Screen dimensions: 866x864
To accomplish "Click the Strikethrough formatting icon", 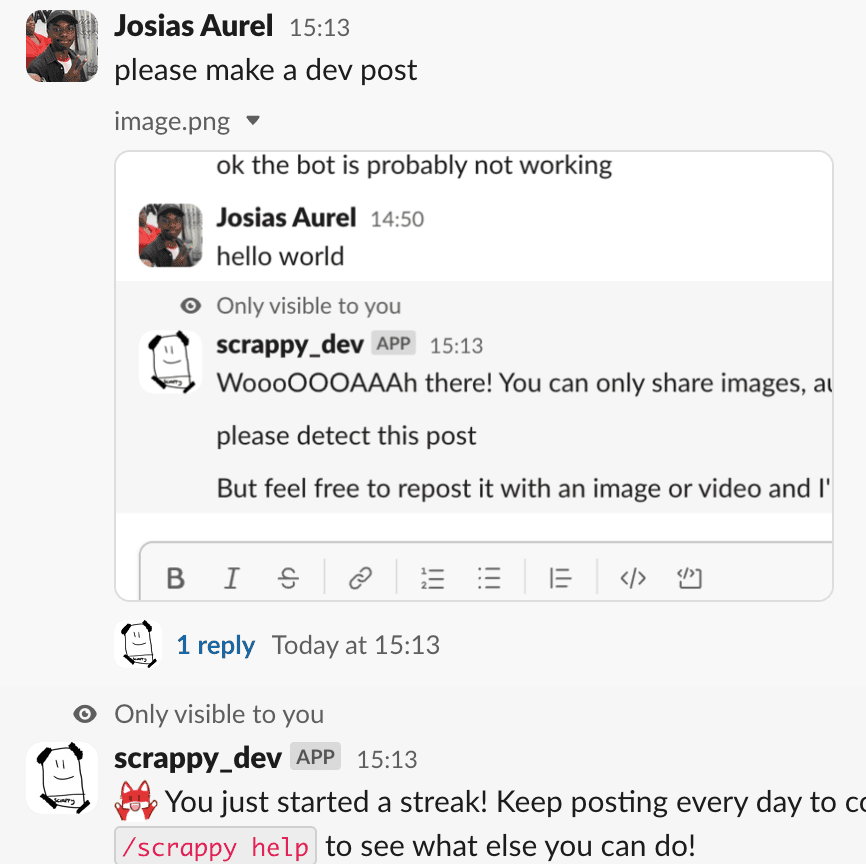I will [288, 578].
